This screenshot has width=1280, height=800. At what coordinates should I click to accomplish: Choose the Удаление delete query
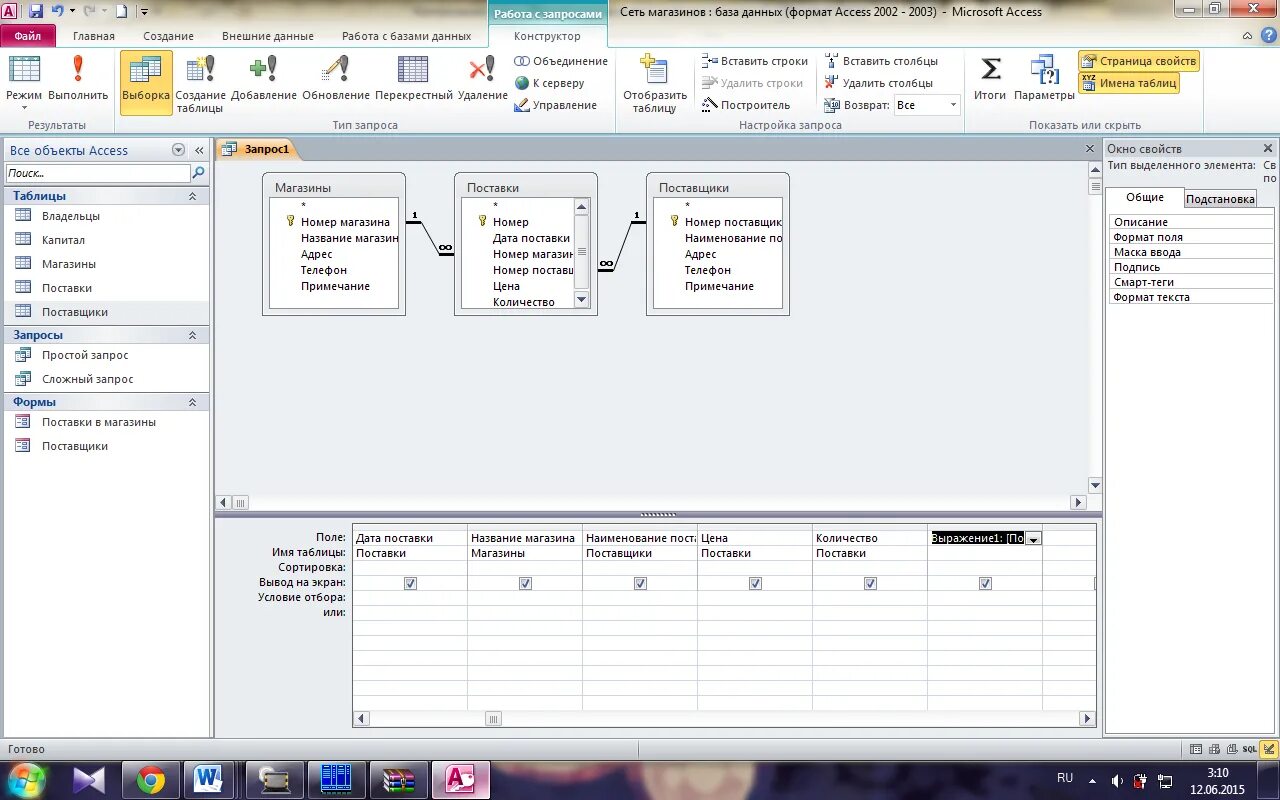coord(483,80)
